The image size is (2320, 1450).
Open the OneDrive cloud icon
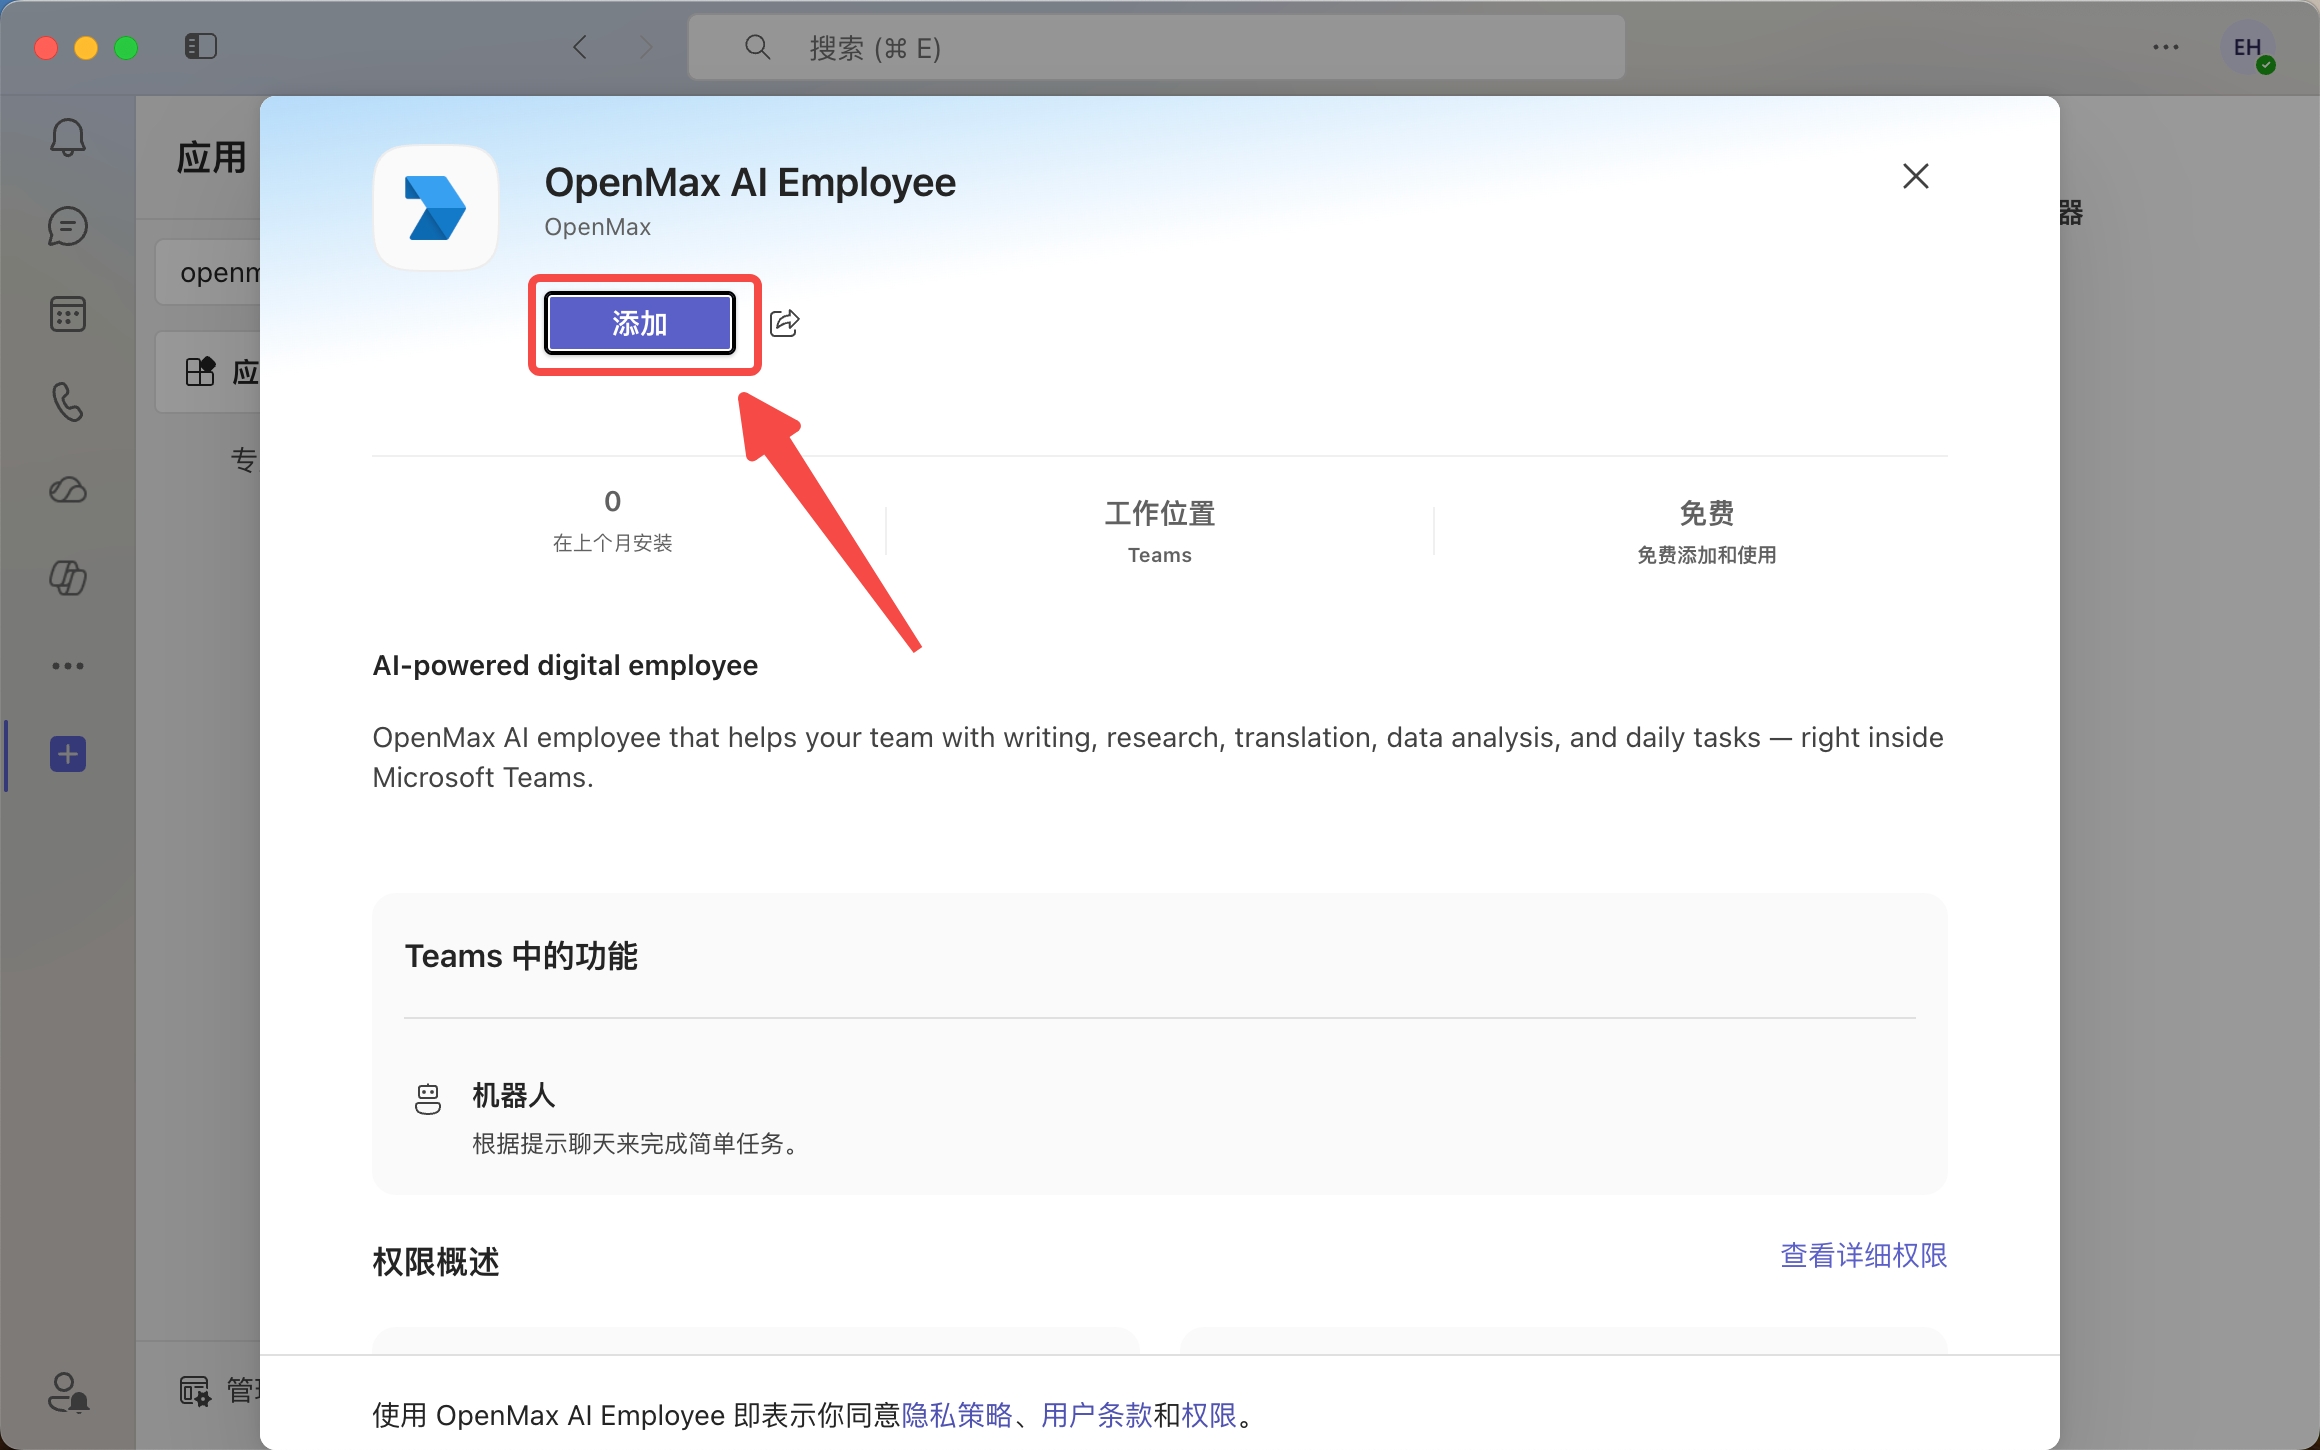[x=68, y=490]
